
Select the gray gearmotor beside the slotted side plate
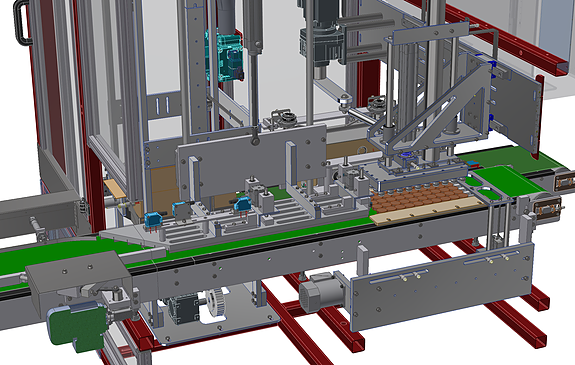pyautogui.click(x=322, y=293)
